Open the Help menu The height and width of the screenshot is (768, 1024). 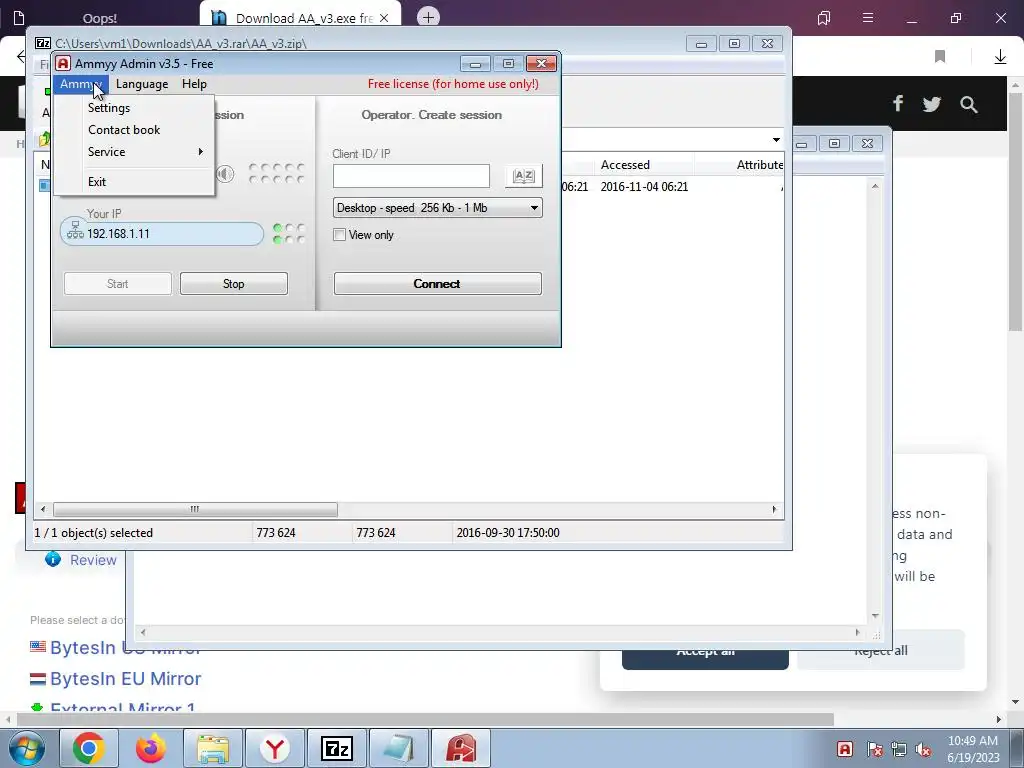[x=194, y=84]
